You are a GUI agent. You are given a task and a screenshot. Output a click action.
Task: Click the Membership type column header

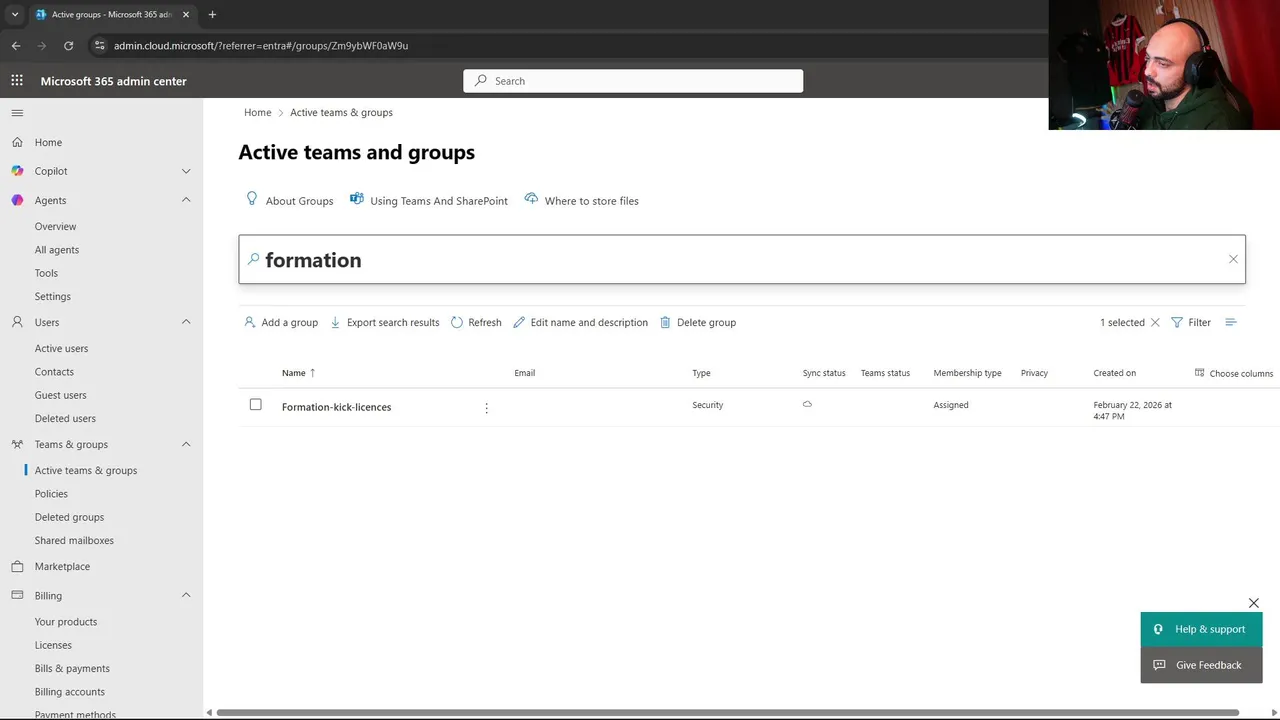click(x=967, y=373)
